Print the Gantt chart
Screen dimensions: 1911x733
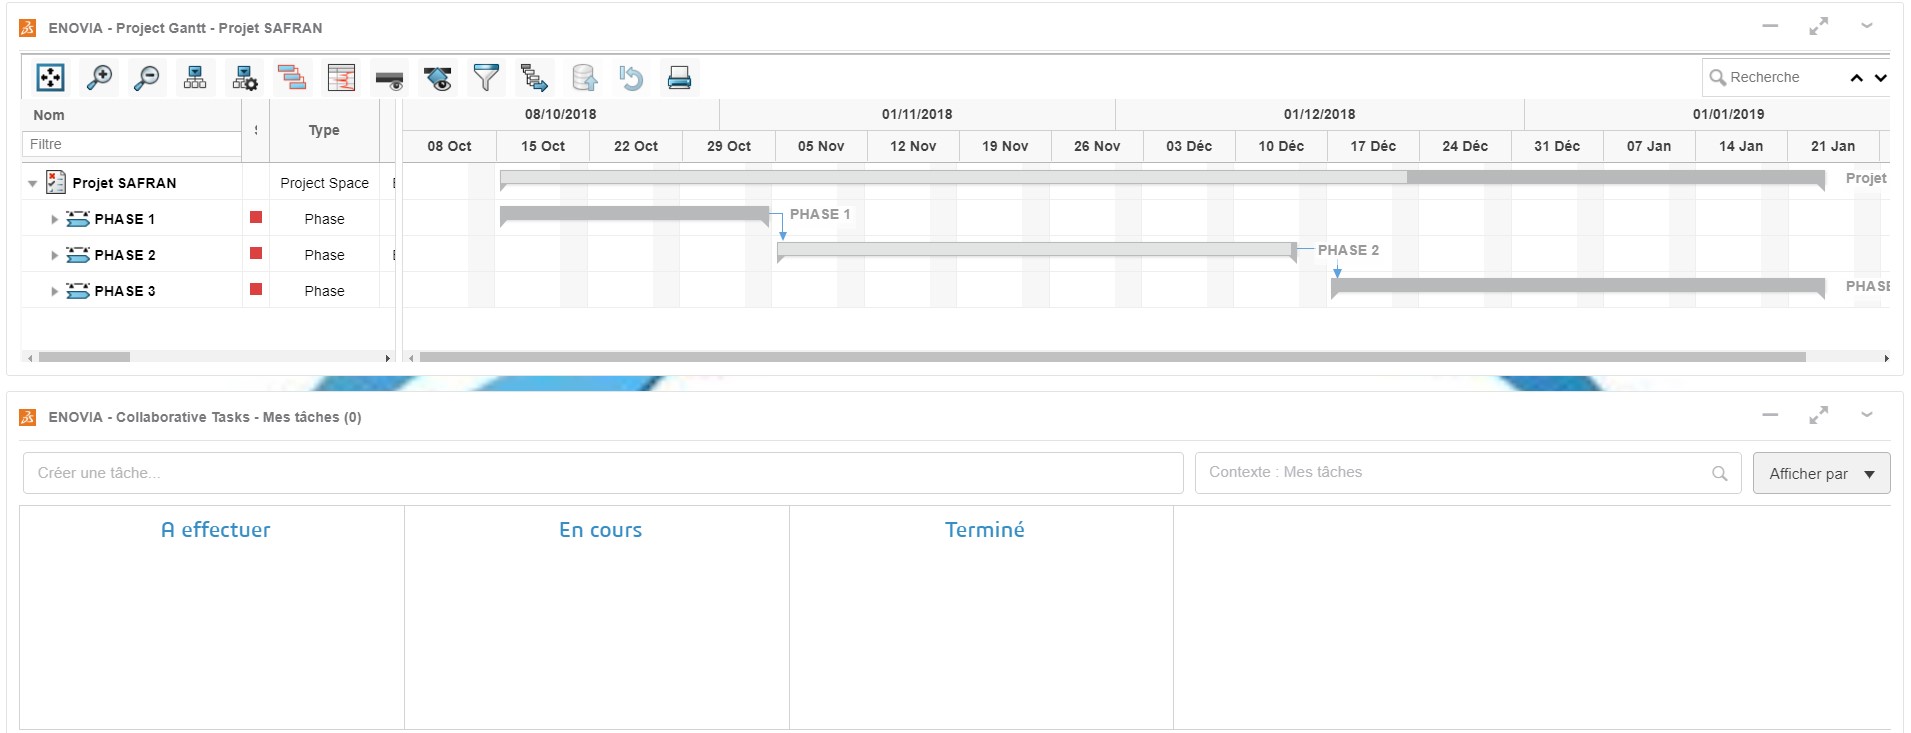(x=679, y=77)
